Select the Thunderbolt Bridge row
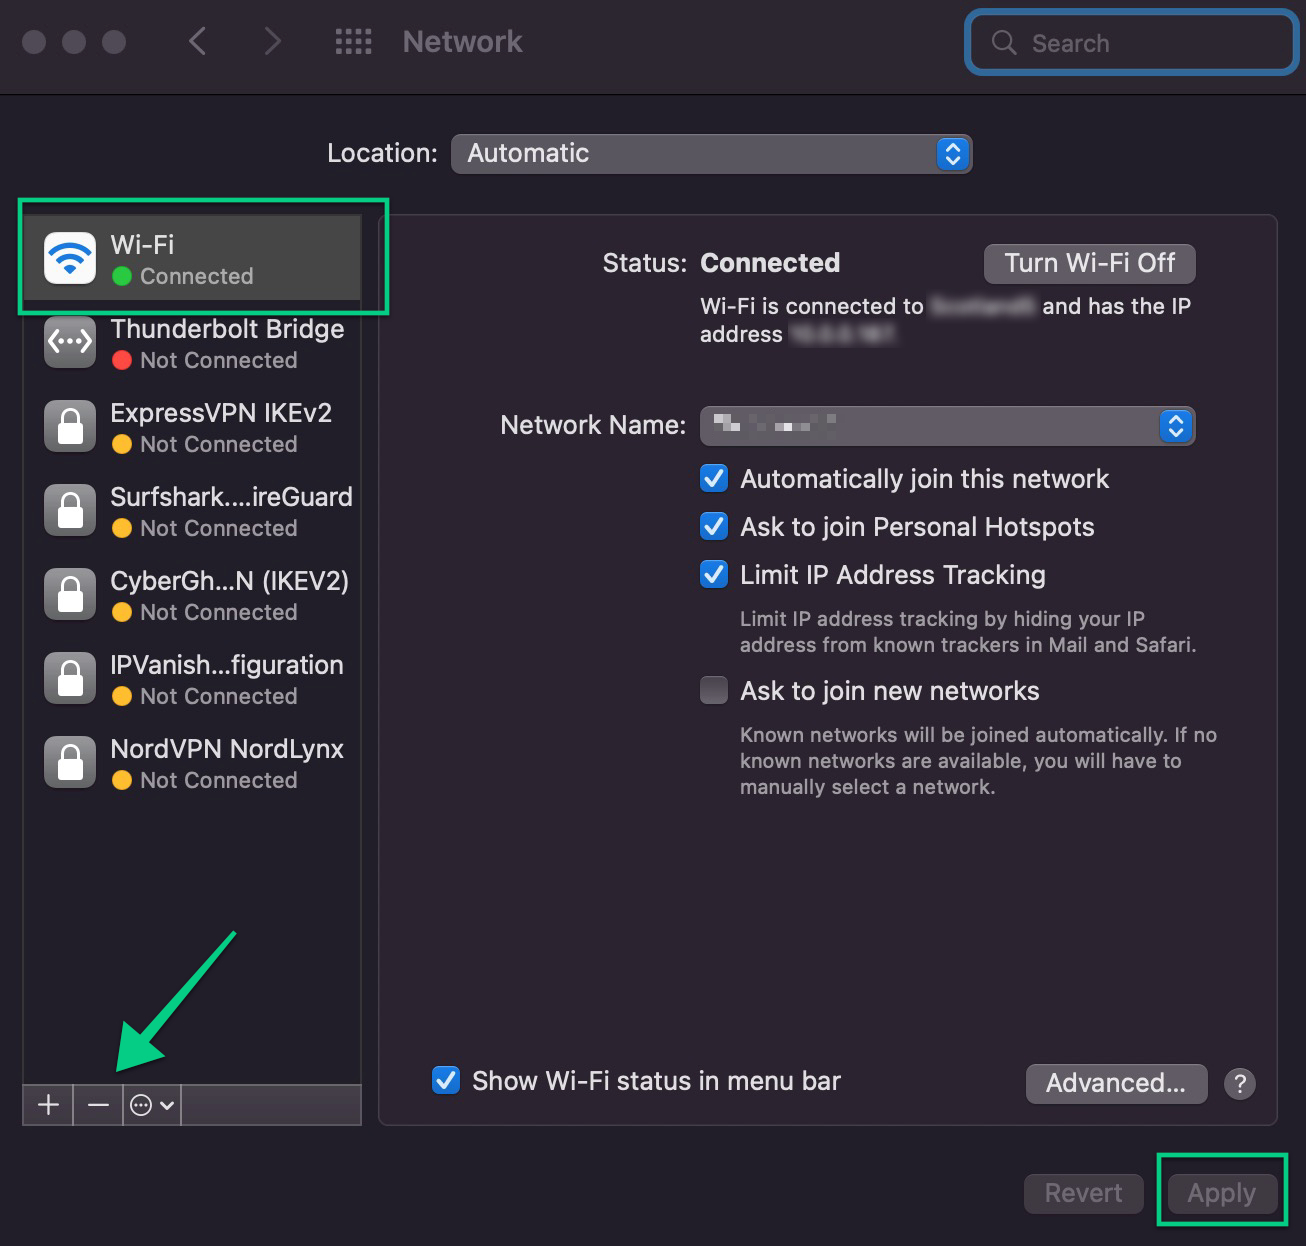 click(x=192, y=343)
